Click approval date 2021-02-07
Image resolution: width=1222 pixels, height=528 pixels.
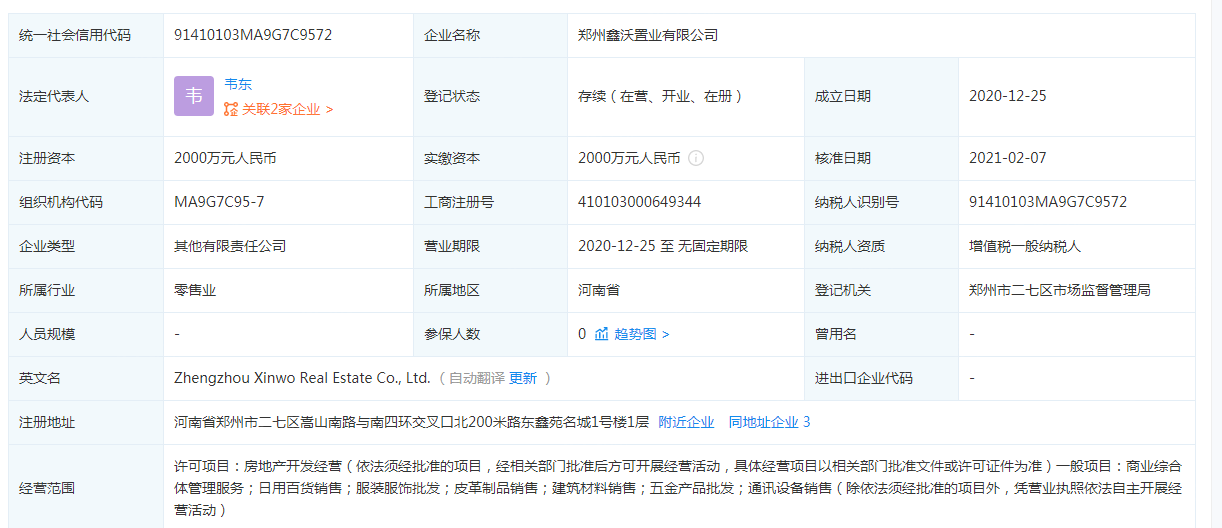pyautogui.click(x=1008, y=158)
